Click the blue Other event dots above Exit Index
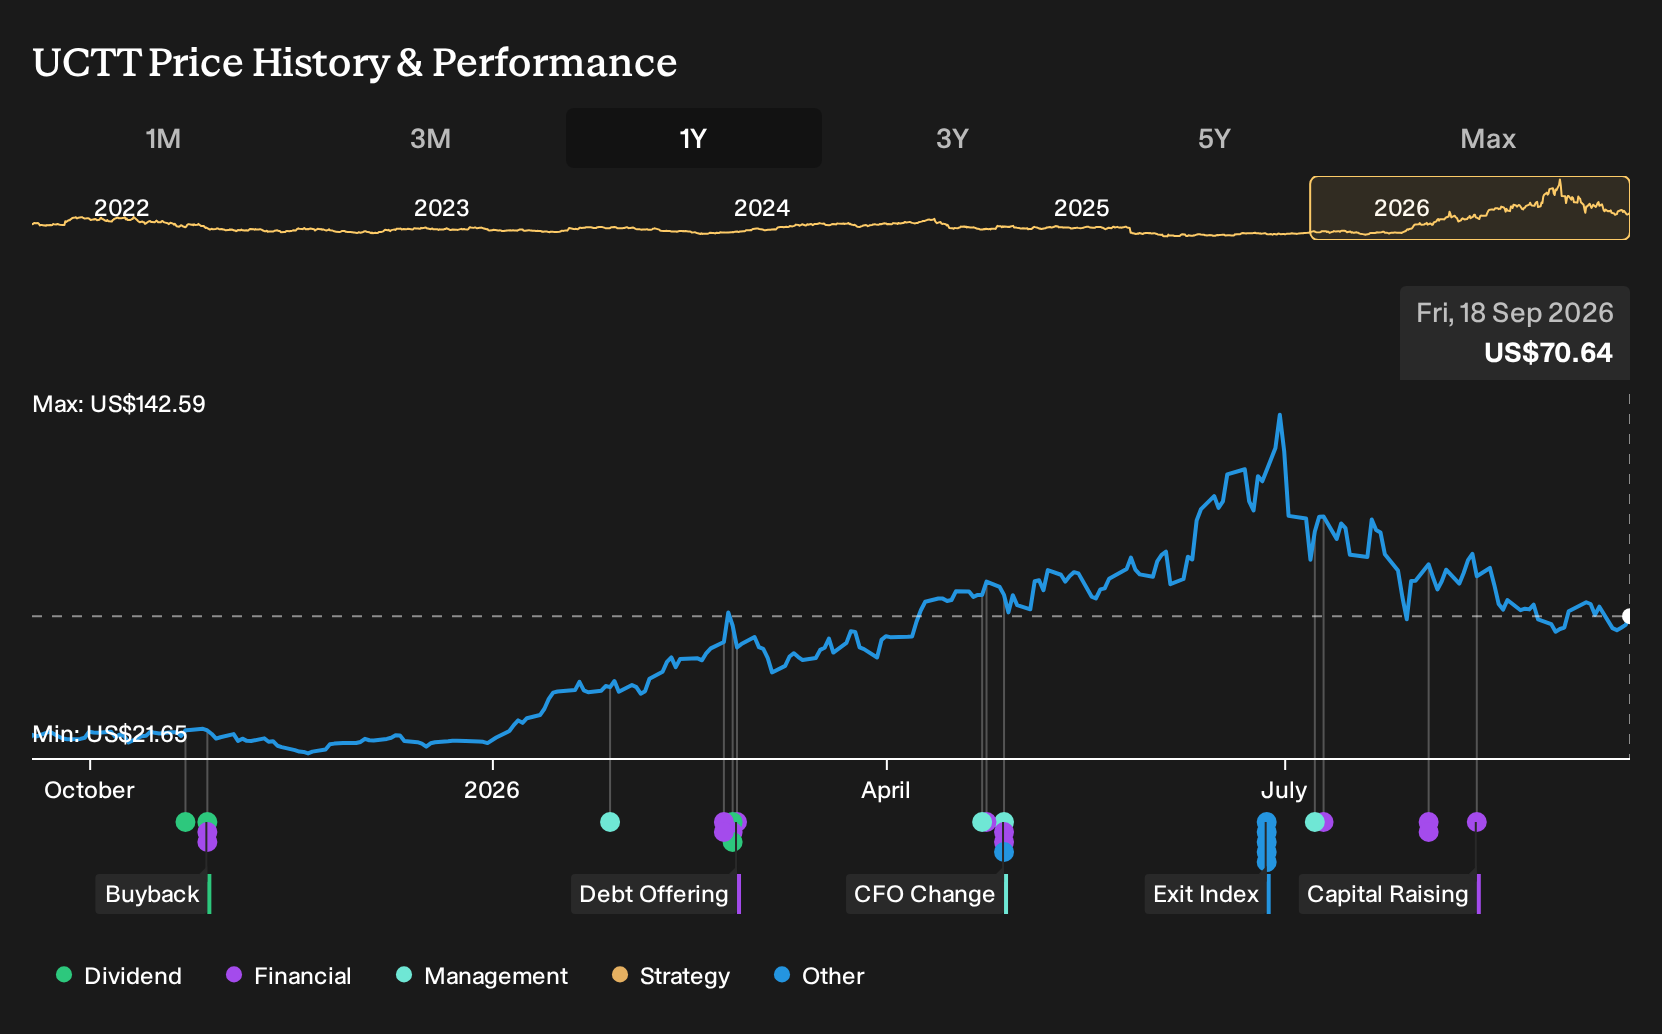Image resolution: width=1662 pixels, height=1034 pixels. click(x=1266, y=841)
